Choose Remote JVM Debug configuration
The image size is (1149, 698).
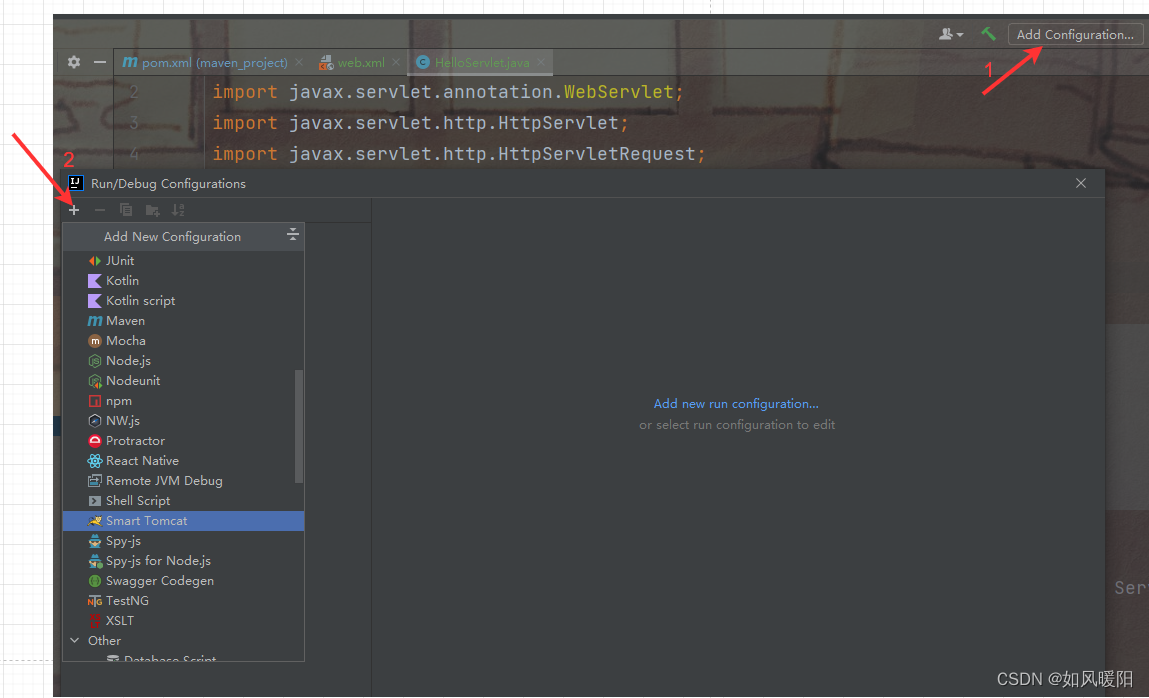pyautogui.click(x=183, y=480)
